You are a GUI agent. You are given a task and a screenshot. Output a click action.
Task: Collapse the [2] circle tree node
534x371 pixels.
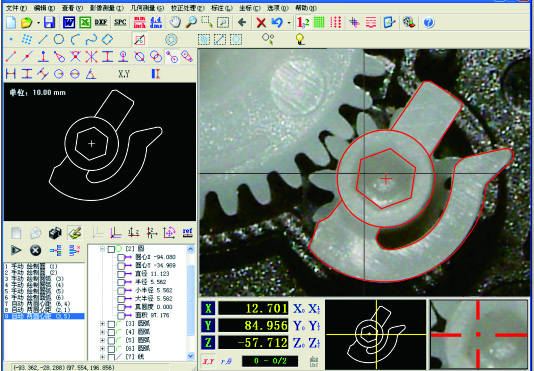point(102,249)
